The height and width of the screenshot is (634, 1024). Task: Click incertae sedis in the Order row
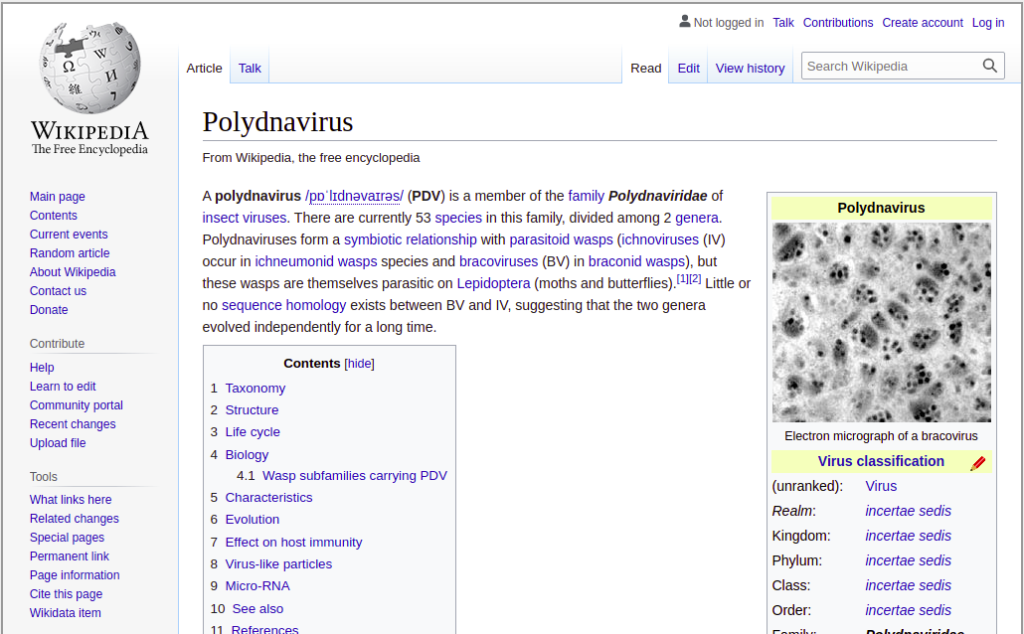coord(908,610)
